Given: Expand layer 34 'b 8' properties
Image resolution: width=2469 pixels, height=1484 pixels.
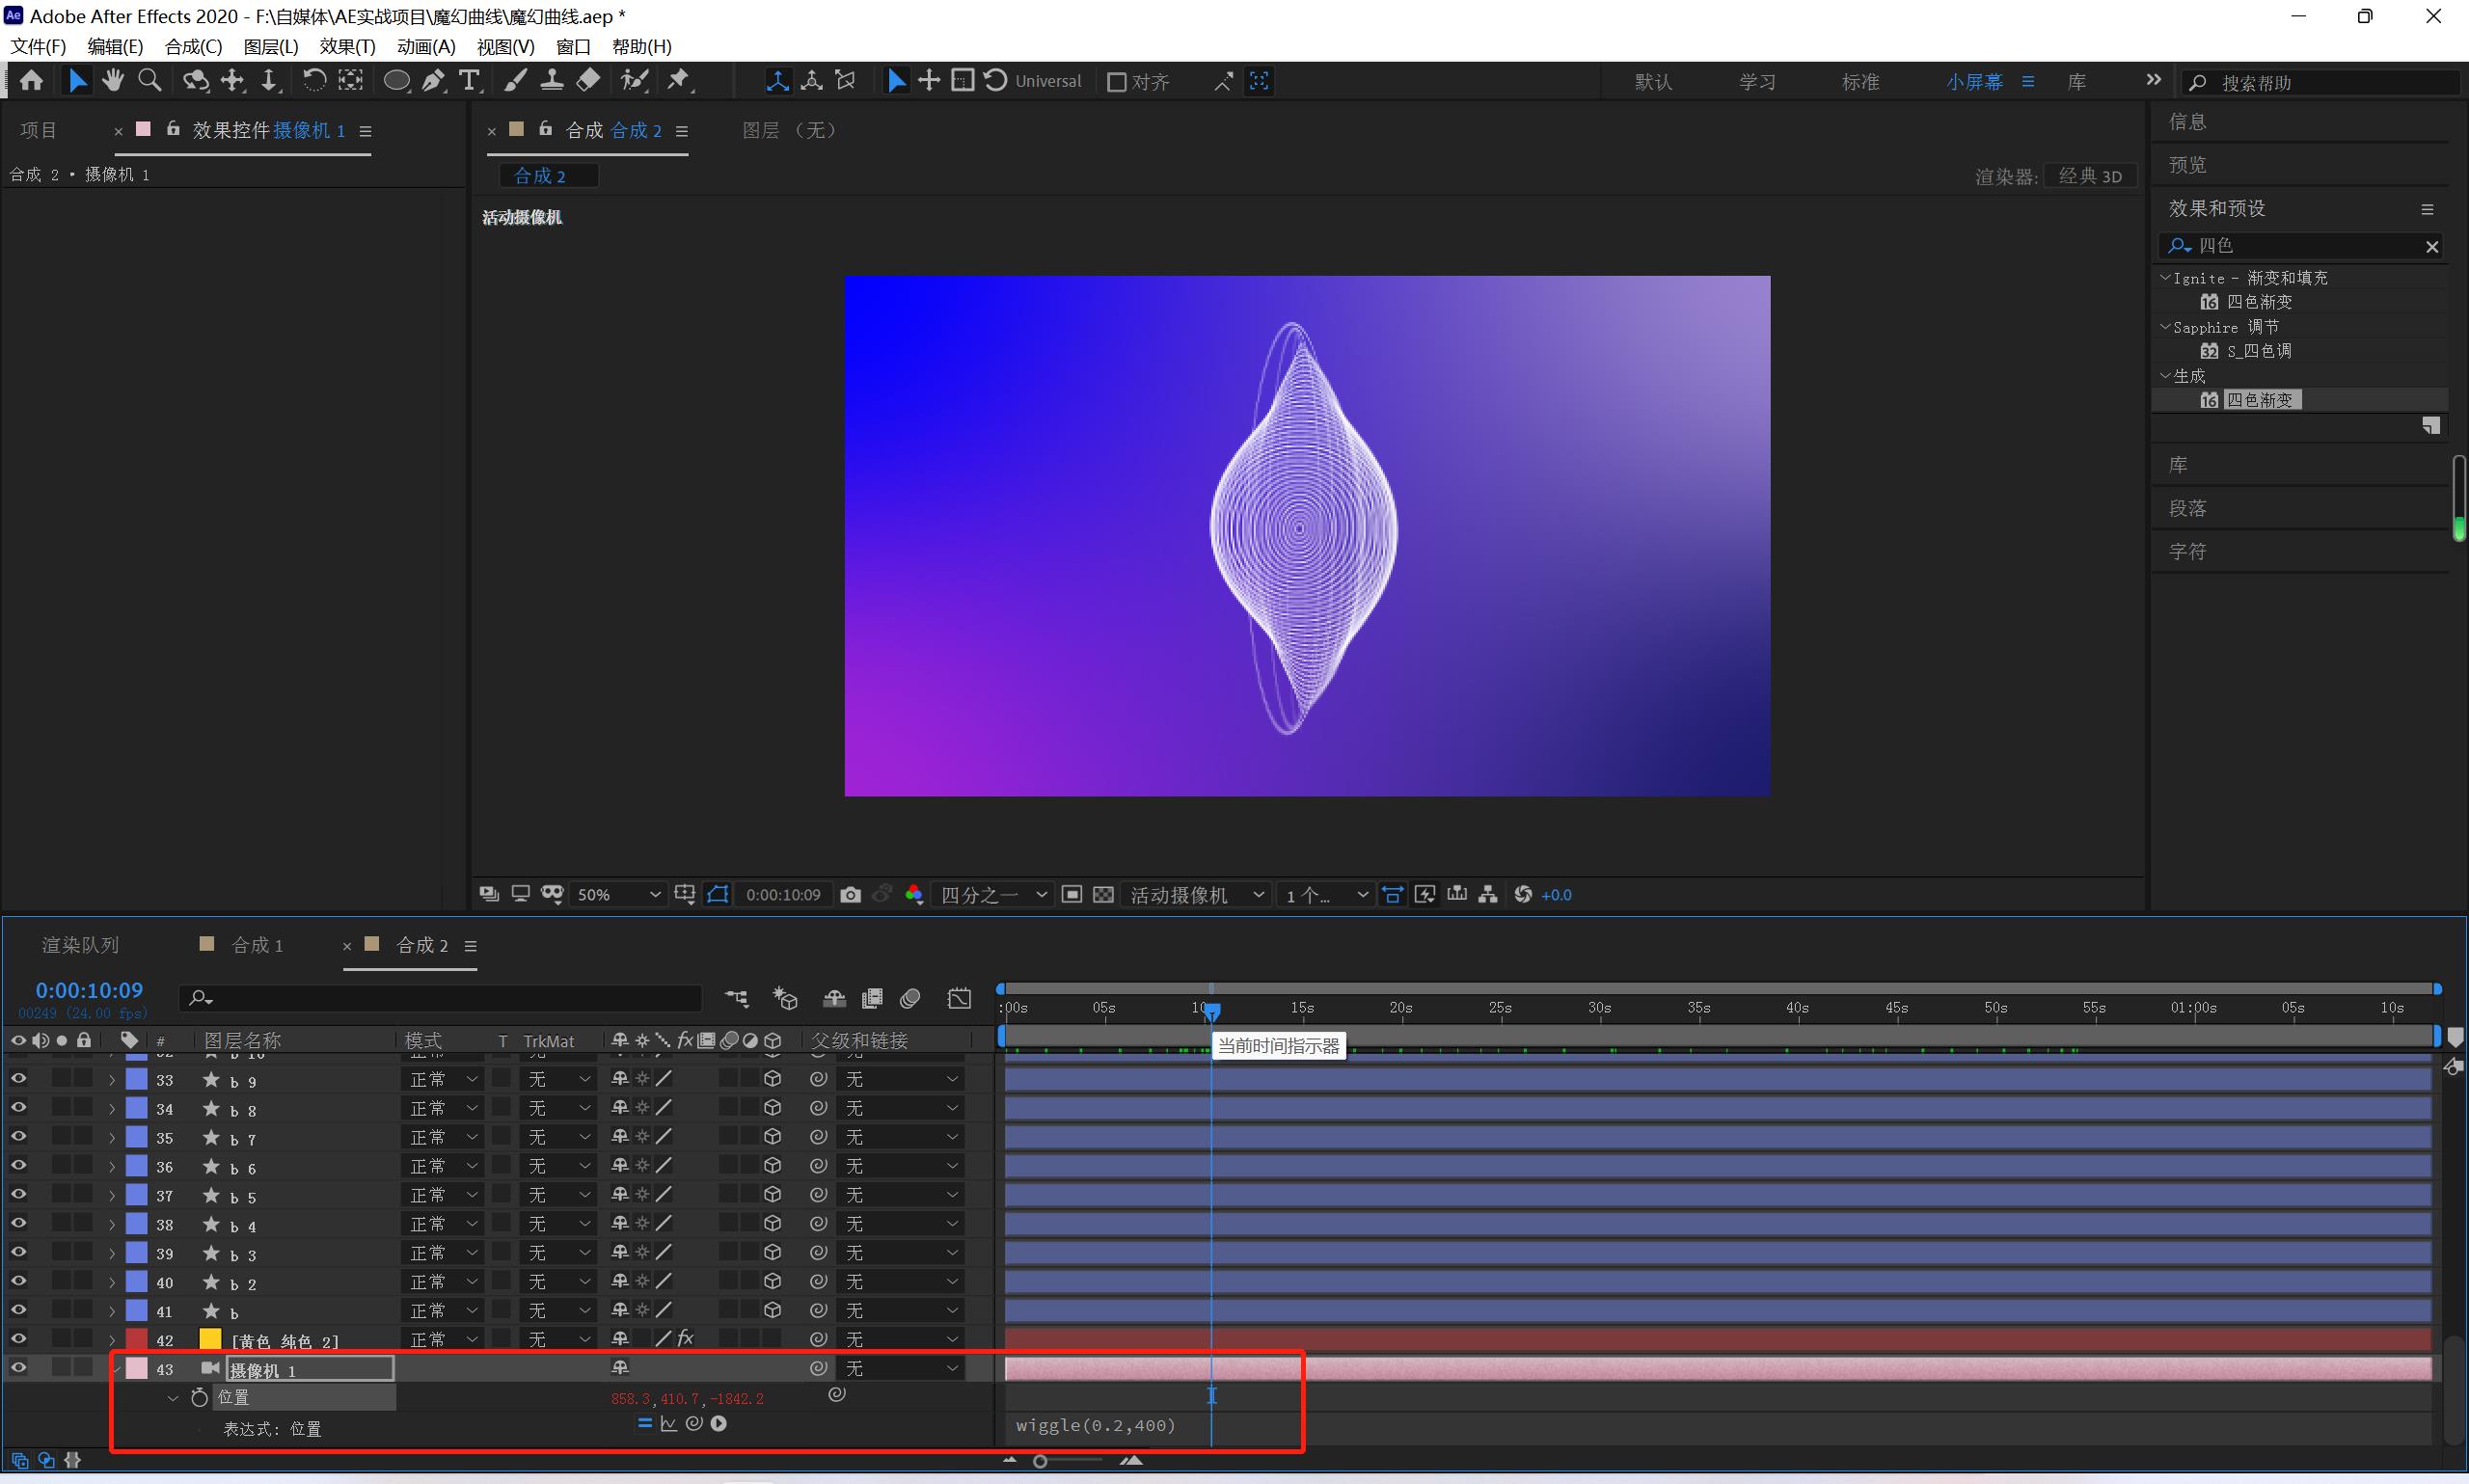Looking at the screenshot, I should [112, 1109].
